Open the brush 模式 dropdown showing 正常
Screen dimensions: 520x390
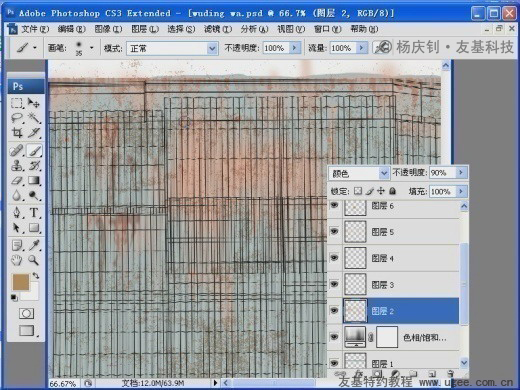click(172, 49)
